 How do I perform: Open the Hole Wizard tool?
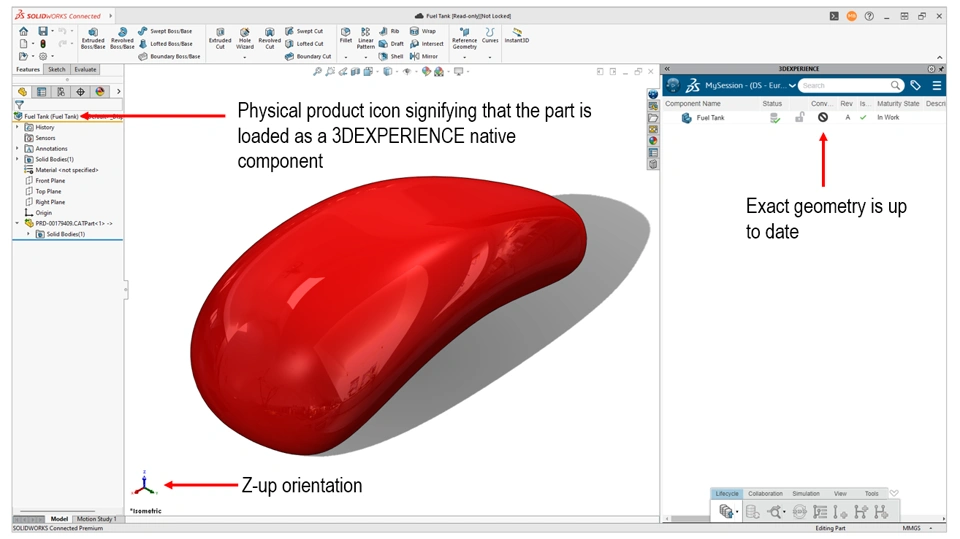click(x=245, y=38)
